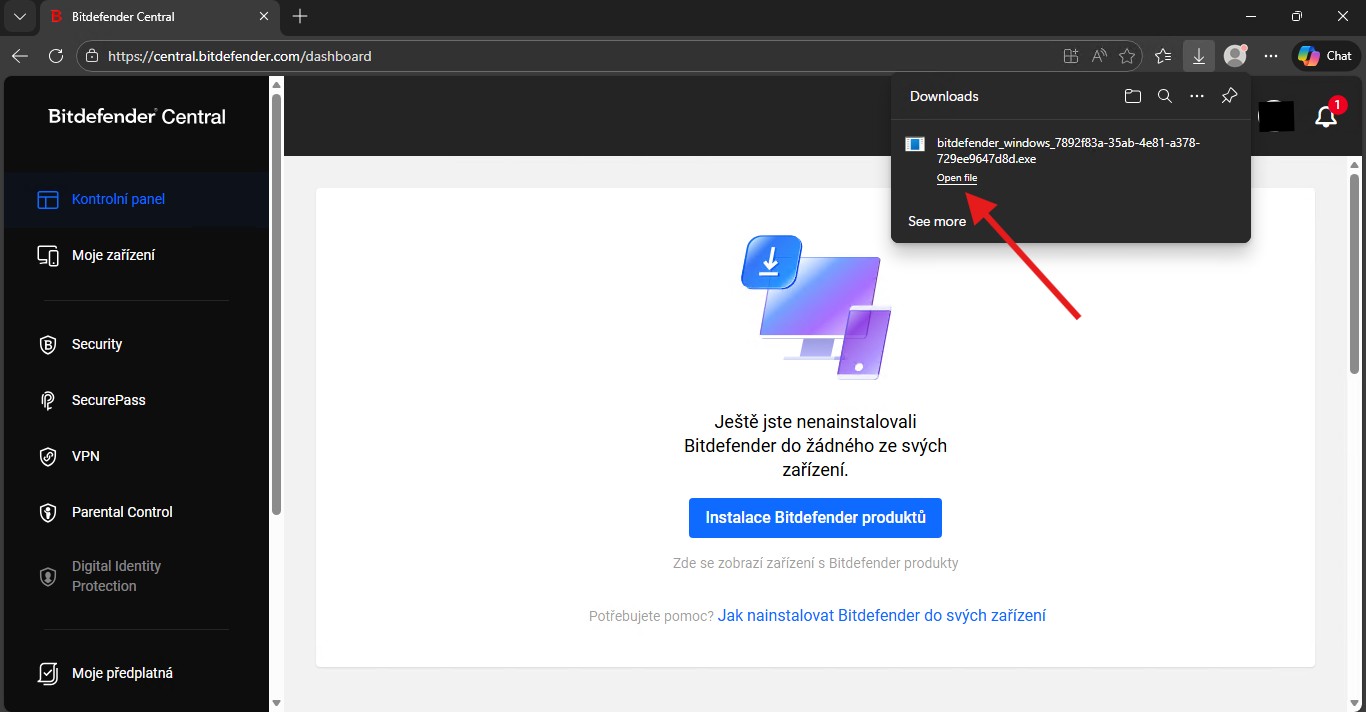Click the sidebar vertical scrollbar

point(276,300)
